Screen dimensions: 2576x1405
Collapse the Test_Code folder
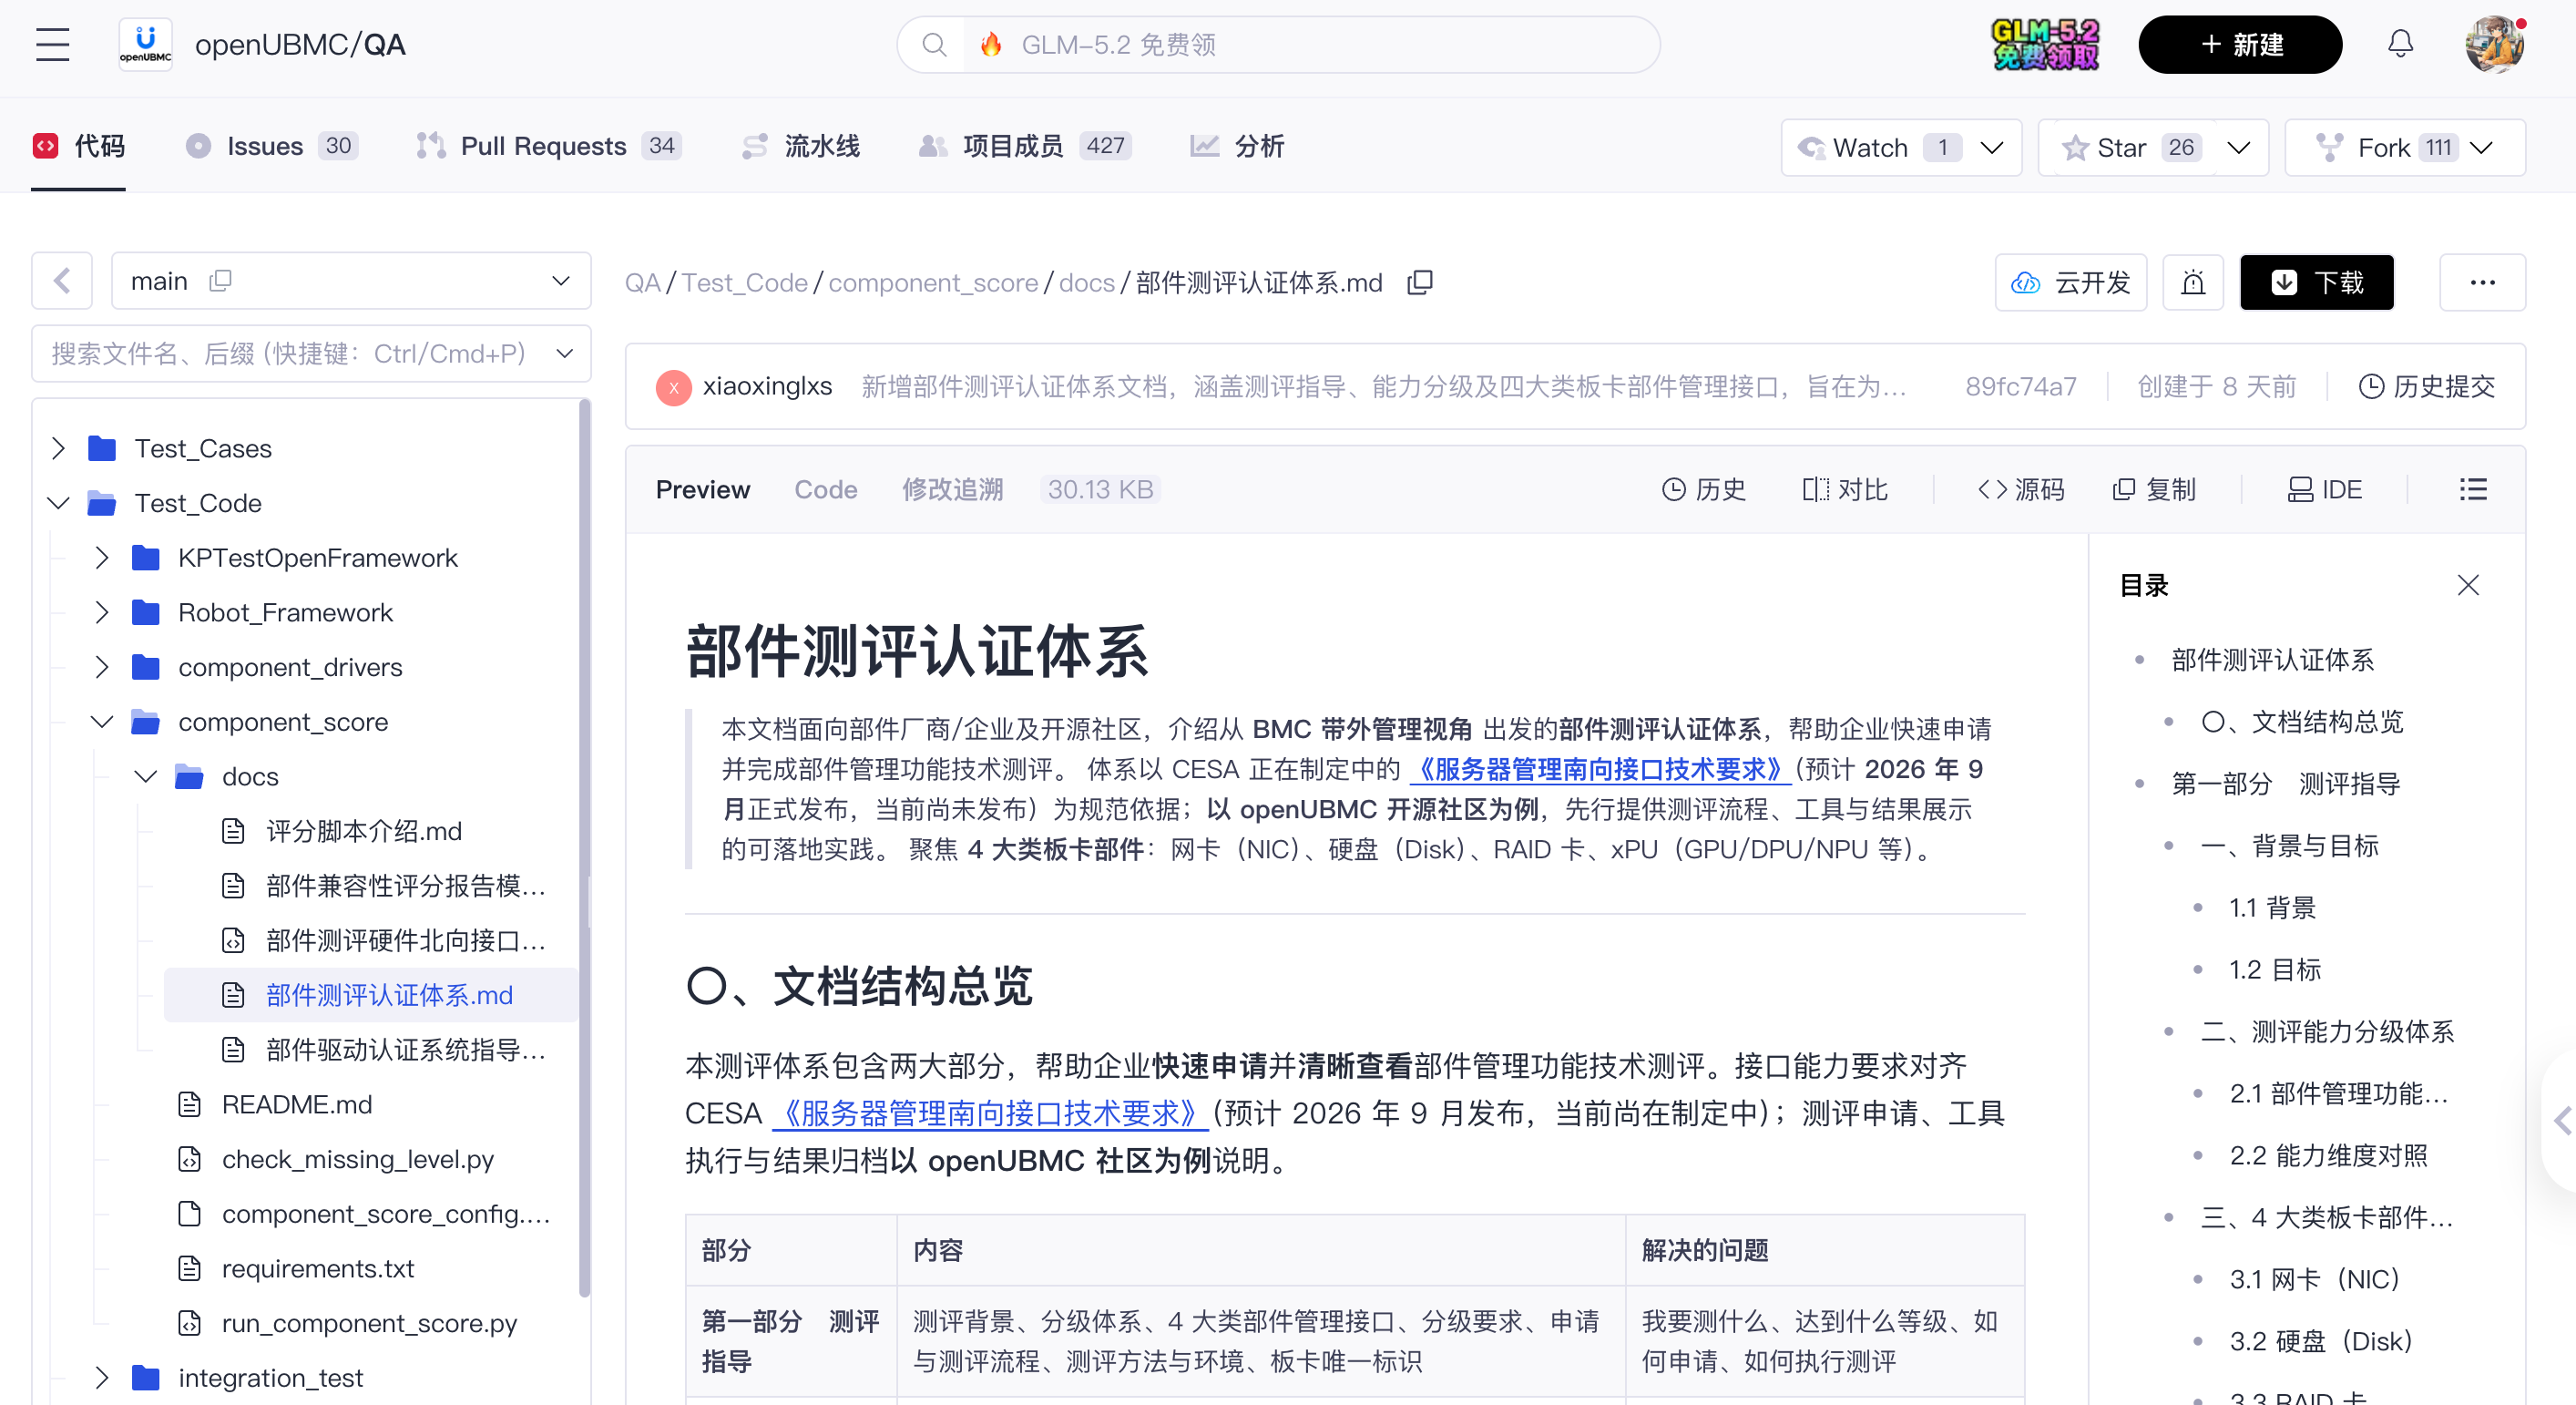coord(58,503)
